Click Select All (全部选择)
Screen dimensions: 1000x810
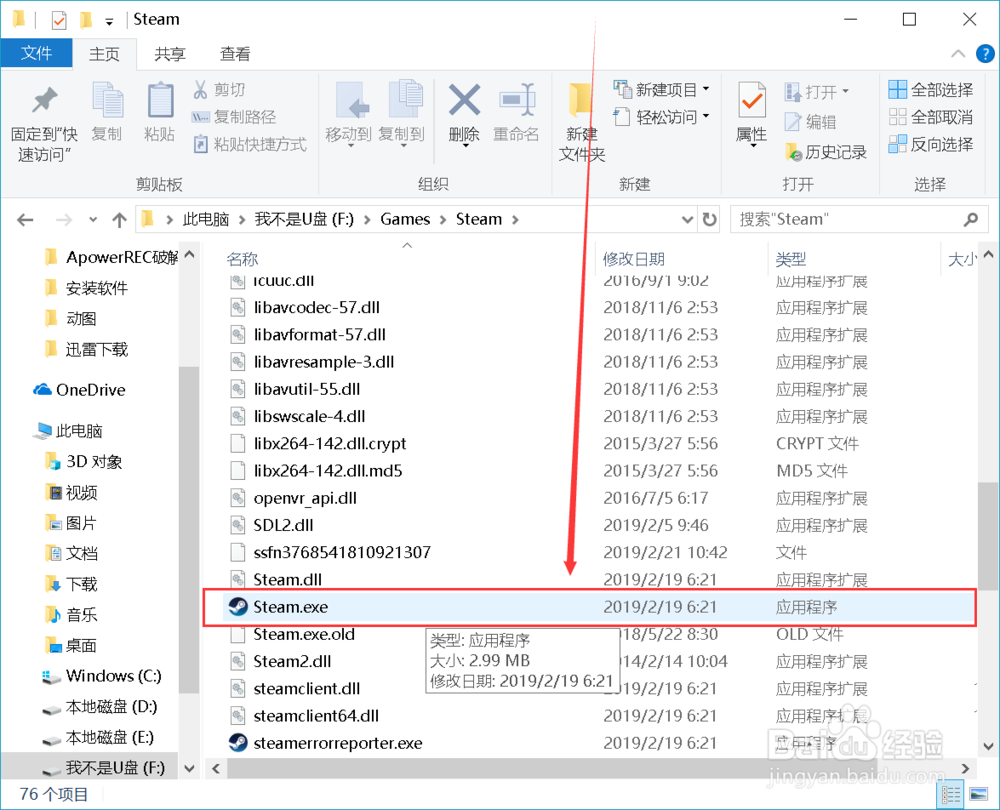(x=931, y=90)
